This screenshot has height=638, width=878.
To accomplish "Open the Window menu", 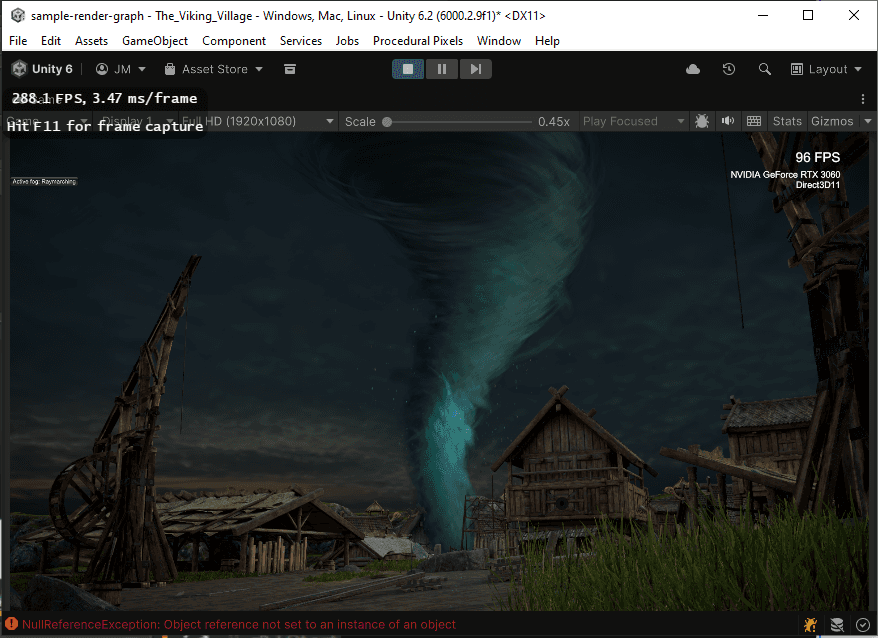I will coord(499,41).
